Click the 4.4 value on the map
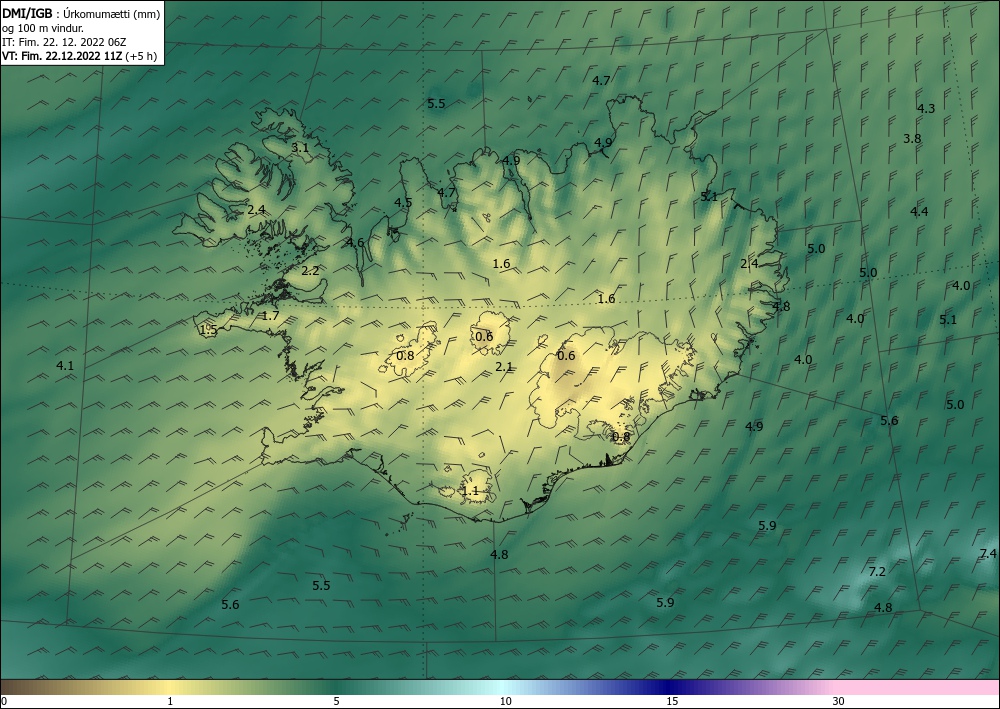 tap(919, 212)
